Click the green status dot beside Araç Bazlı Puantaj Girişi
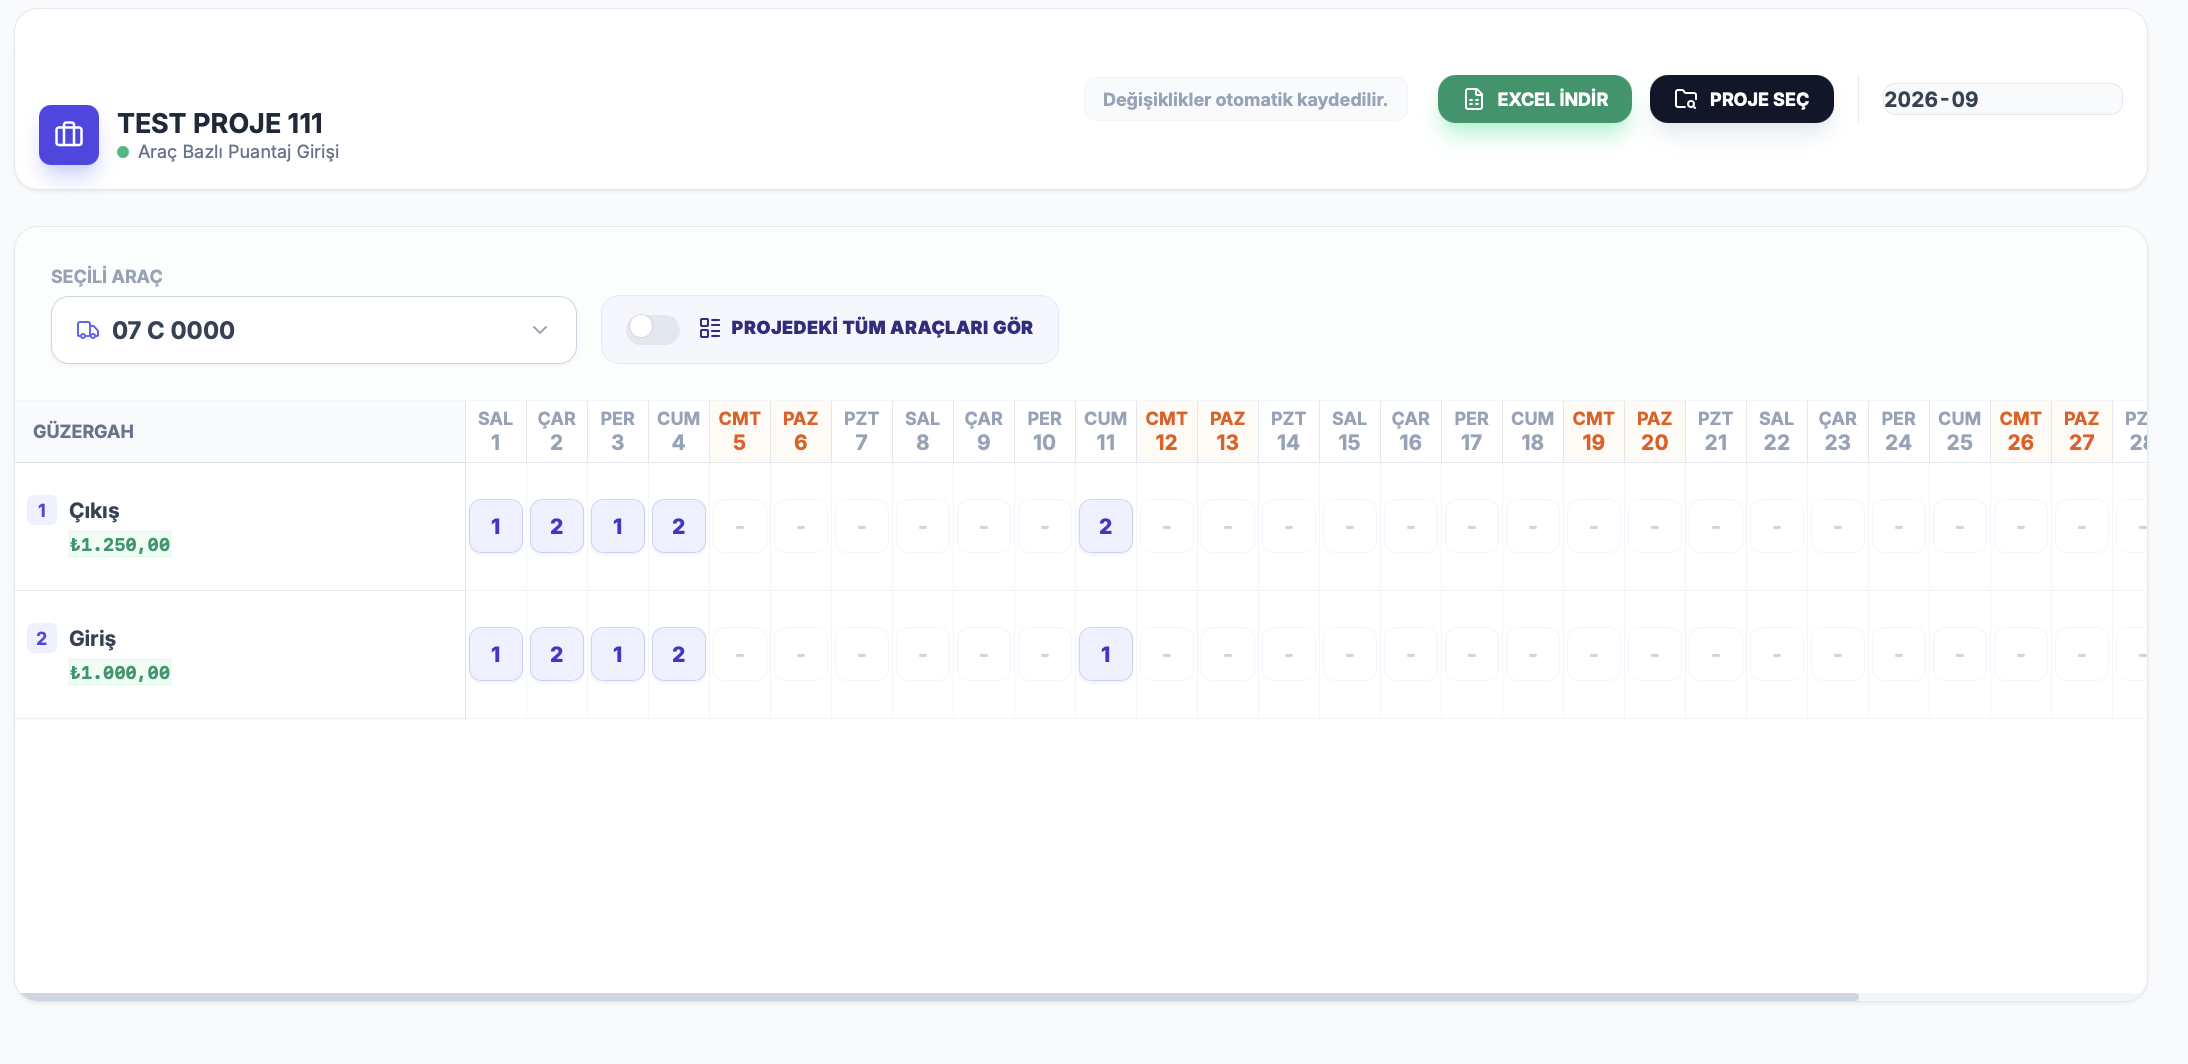Screen dimensions: 2188x1064 [x=123, y=152]
